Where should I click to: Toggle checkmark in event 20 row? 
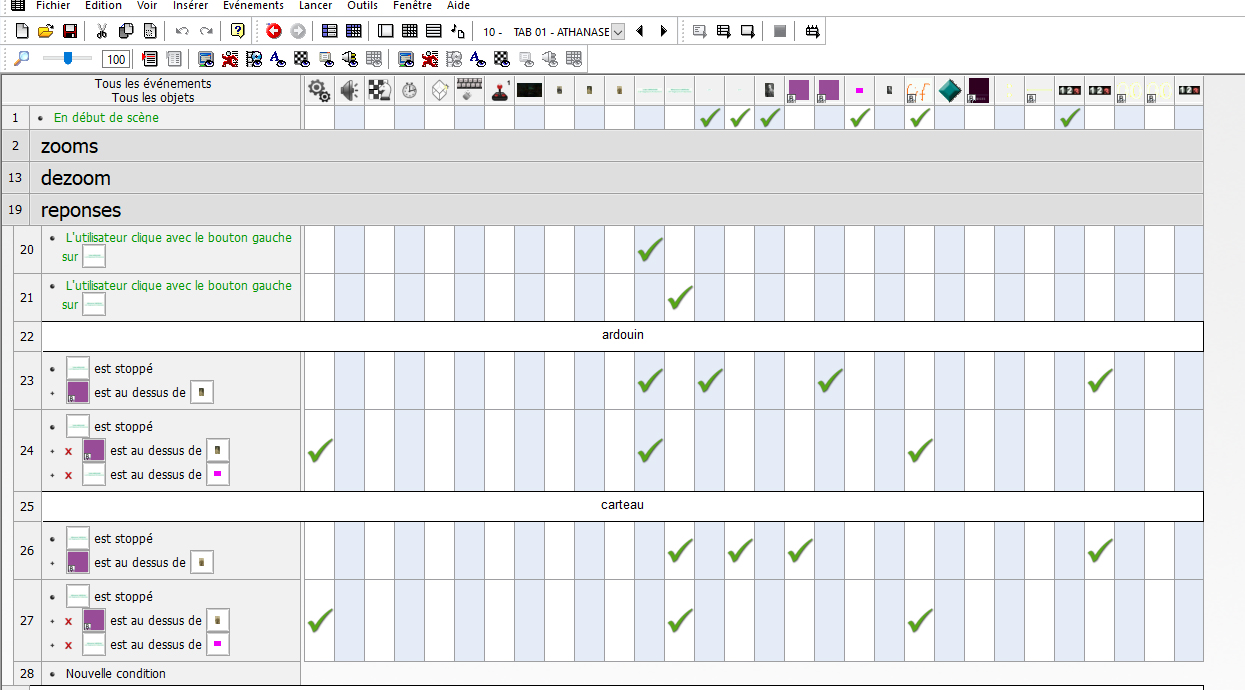point(650,250)
